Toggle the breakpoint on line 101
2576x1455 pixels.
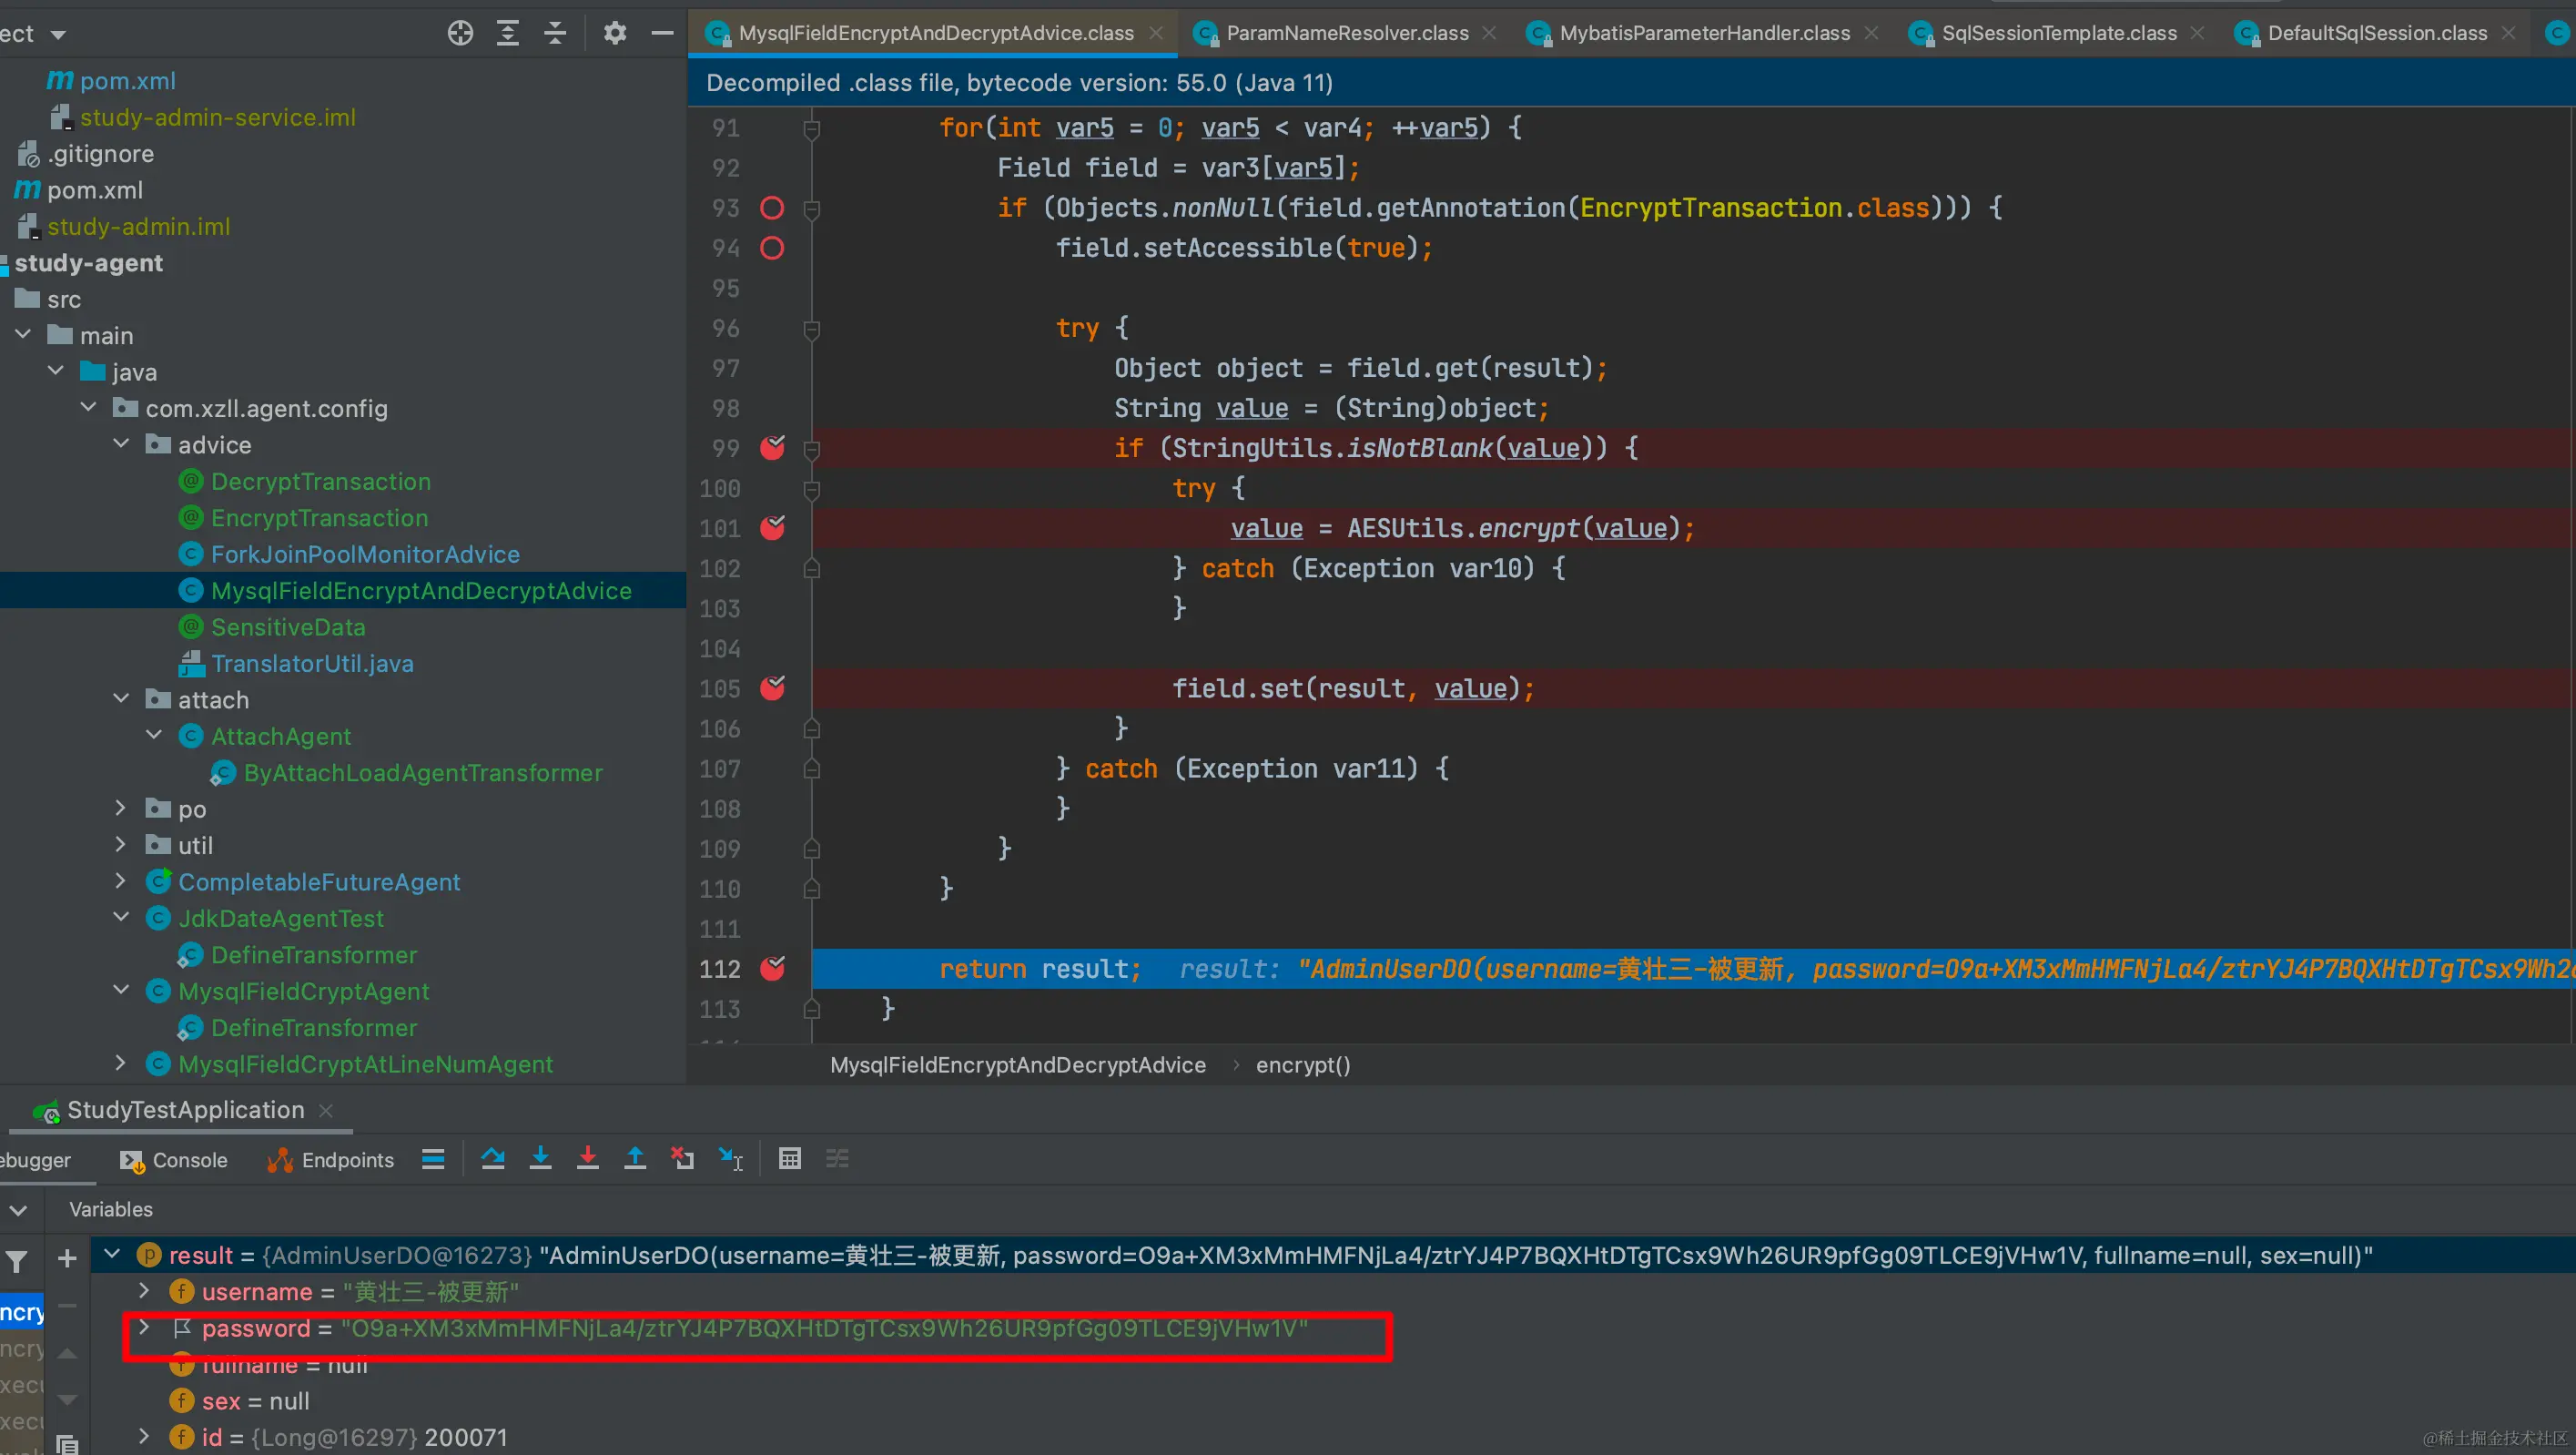point(772,528)
